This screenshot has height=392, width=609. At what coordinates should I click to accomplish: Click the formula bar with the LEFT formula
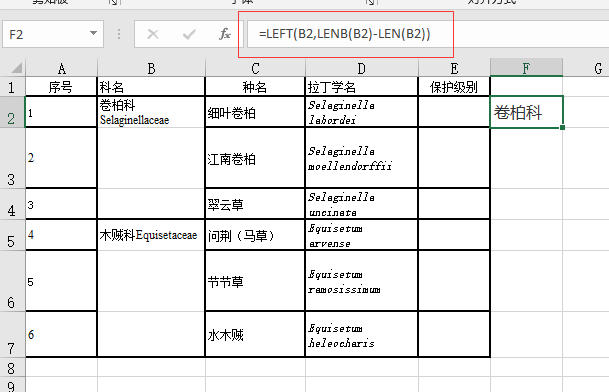(427, 34)
